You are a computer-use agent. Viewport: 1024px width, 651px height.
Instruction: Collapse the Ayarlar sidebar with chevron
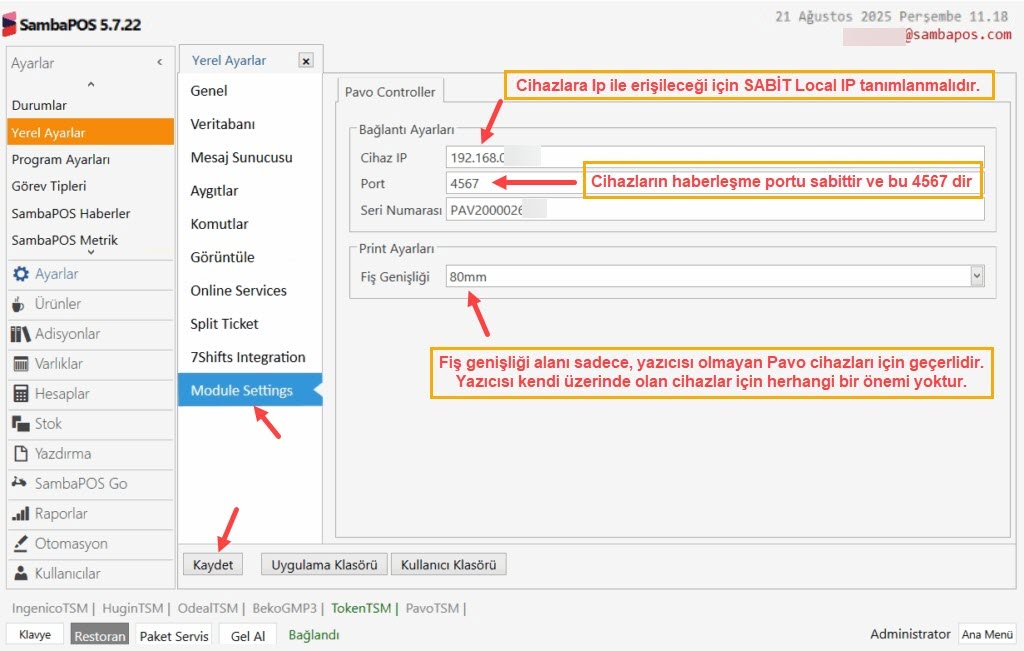[159, 62]
